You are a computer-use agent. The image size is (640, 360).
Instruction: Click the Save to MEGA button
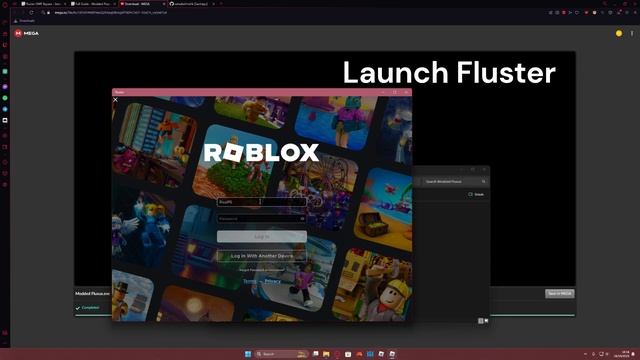pos(560,293)
